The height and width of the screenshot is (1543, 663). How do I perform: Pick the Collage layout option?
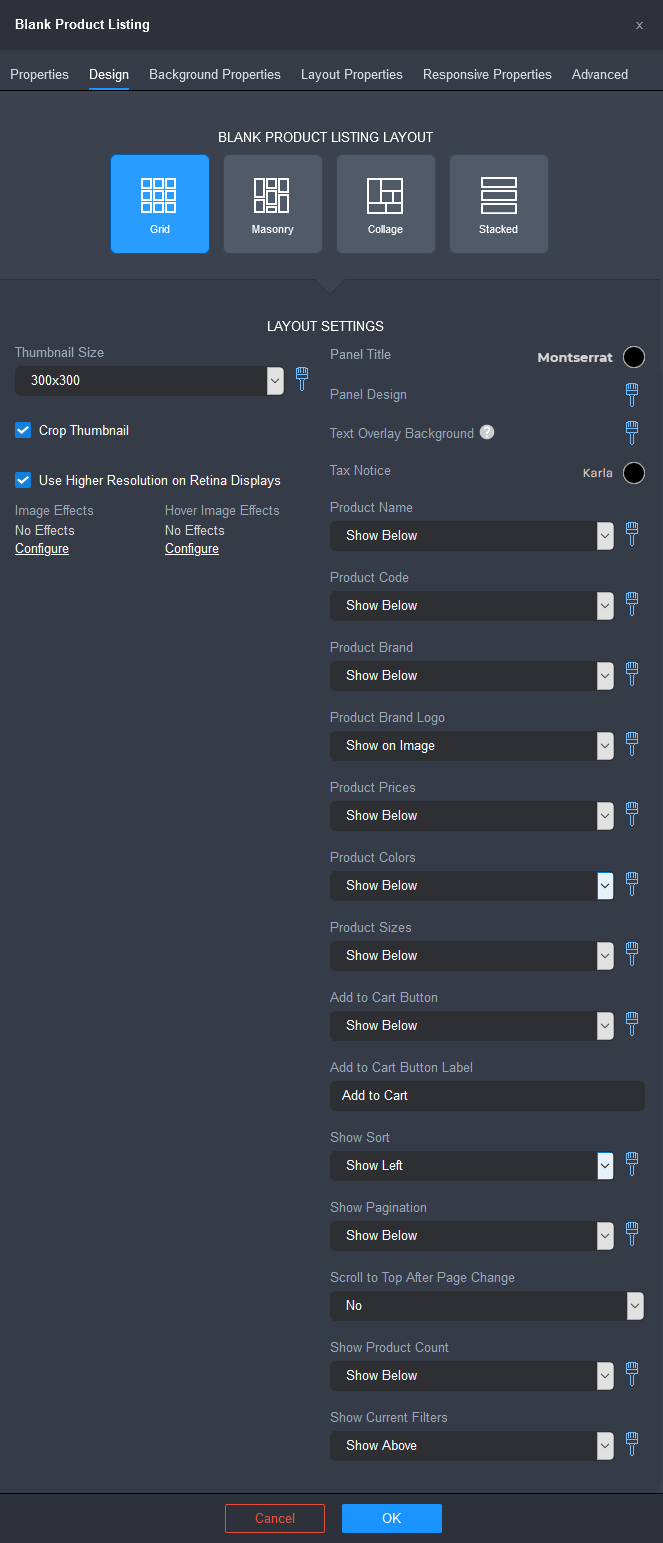click(386, 204)
